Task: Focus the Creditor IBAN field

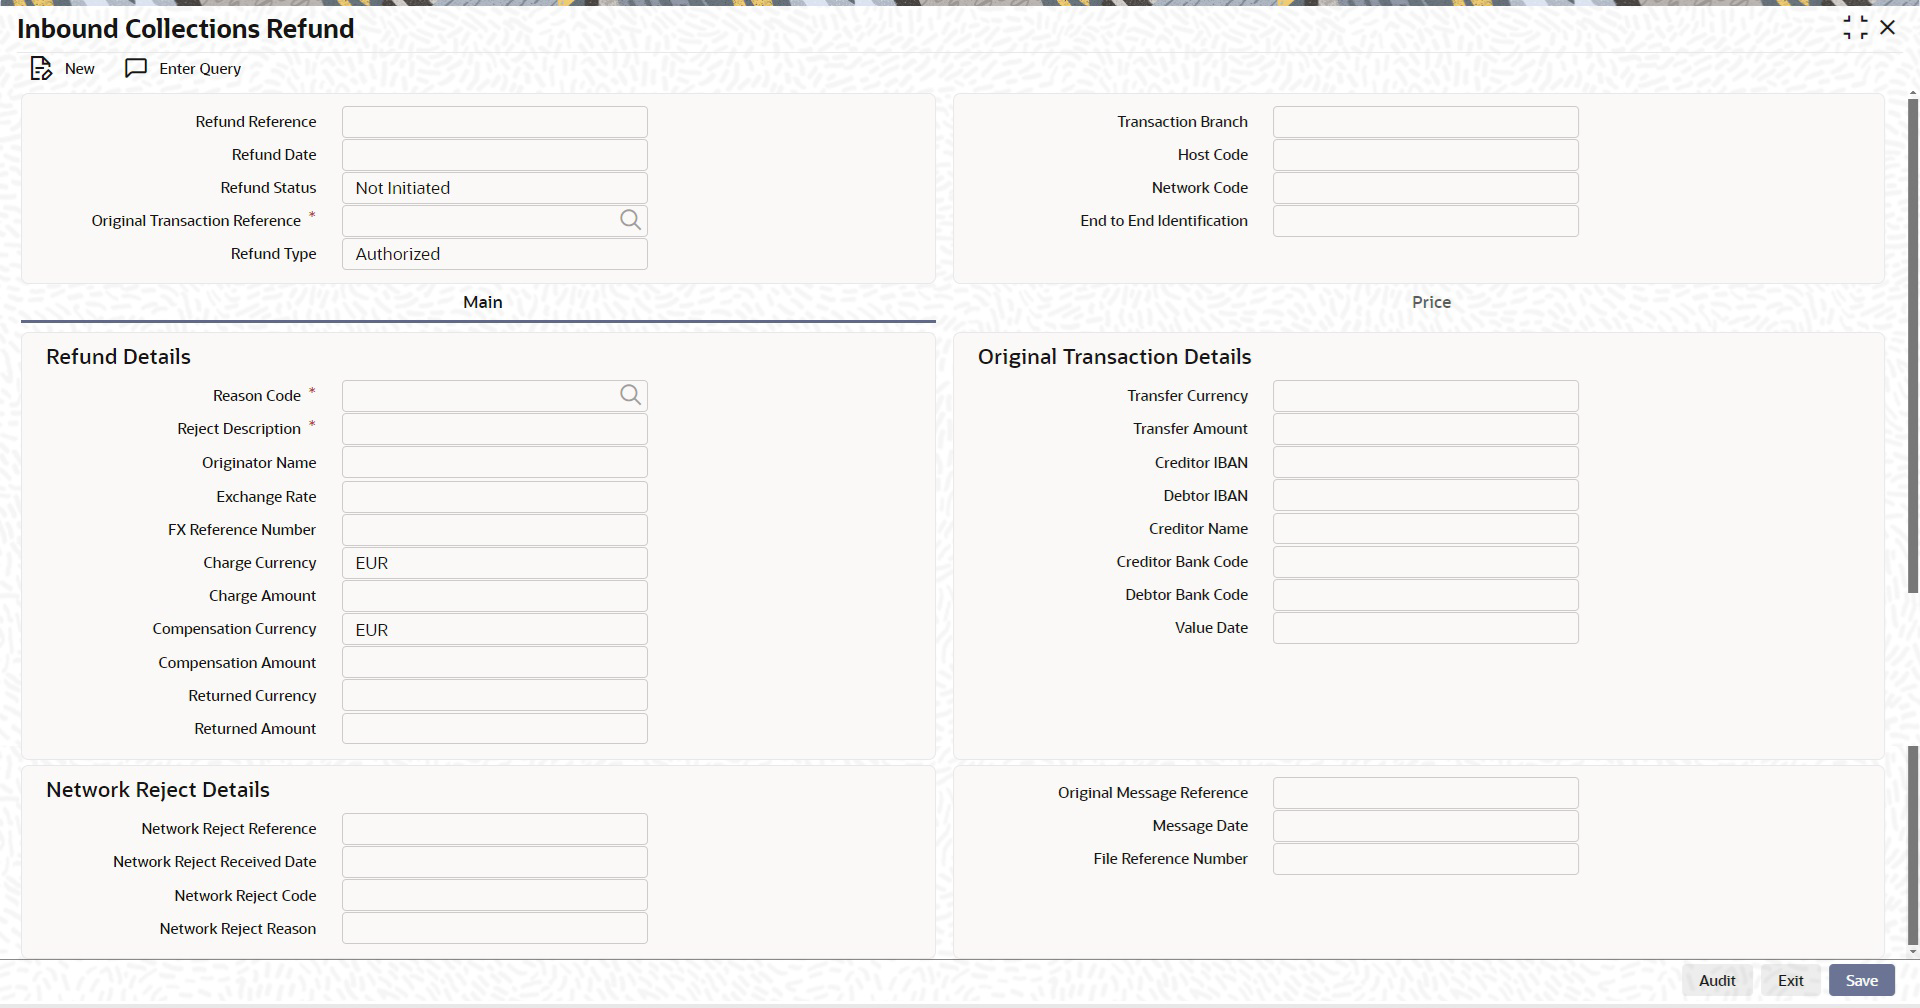Action: 1426,462
